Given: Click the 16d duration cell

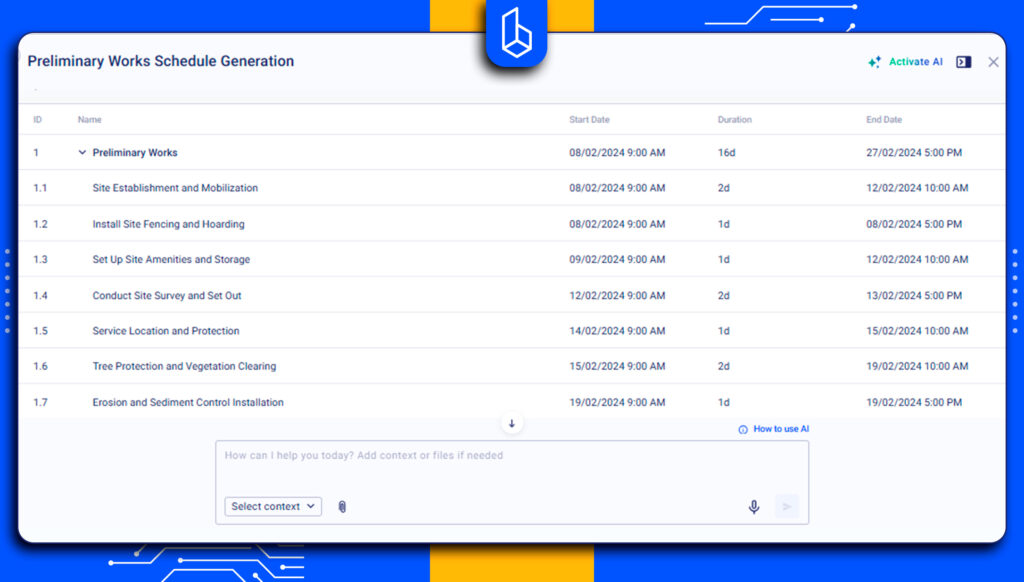Looking at the screenshot, I should pos(726,152).
